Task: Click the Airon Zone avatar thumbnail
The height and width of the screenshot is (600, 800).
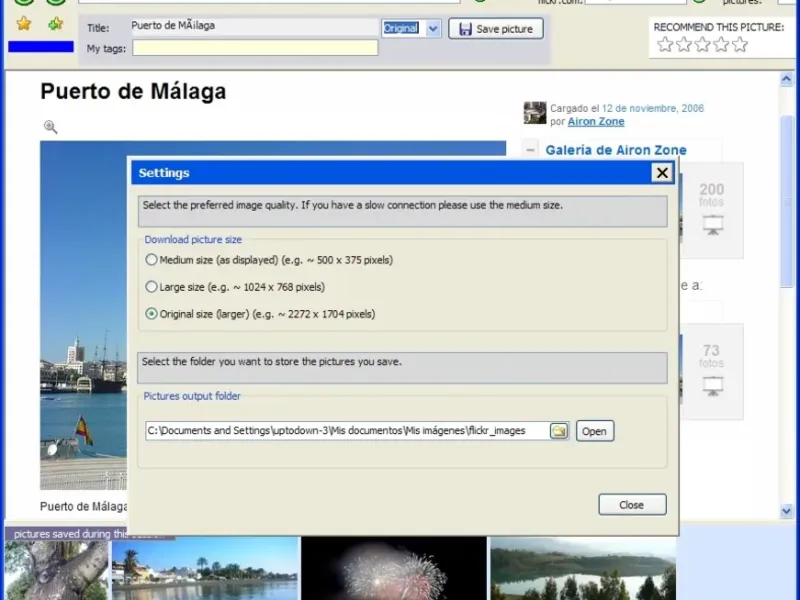Action: (x=535, y=113)
